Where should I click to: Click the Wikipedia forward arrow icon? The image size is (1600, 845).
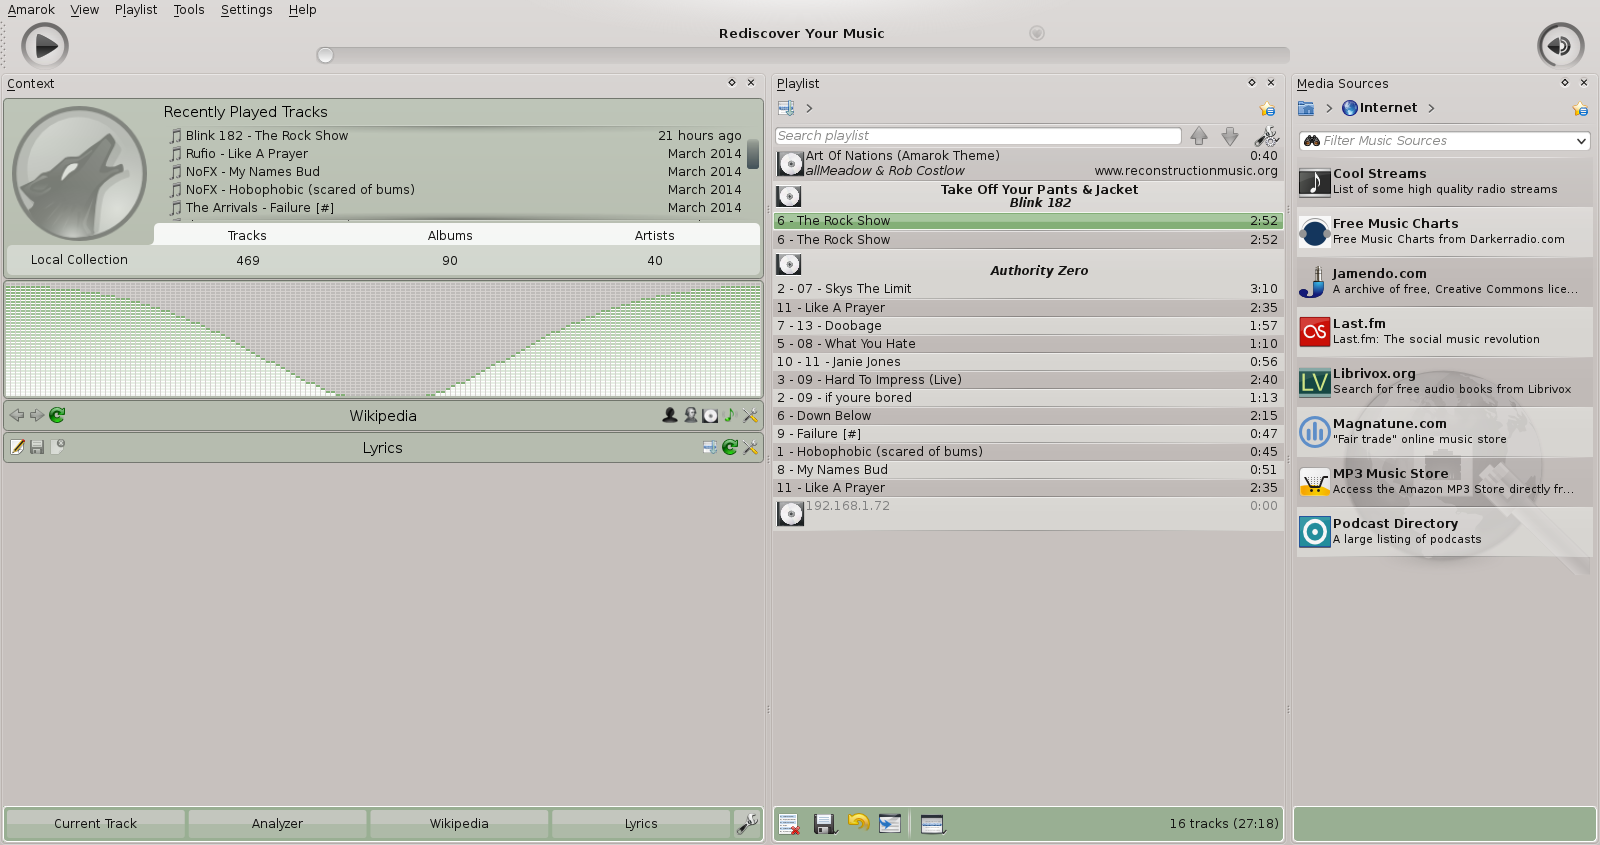coord(37,415)
